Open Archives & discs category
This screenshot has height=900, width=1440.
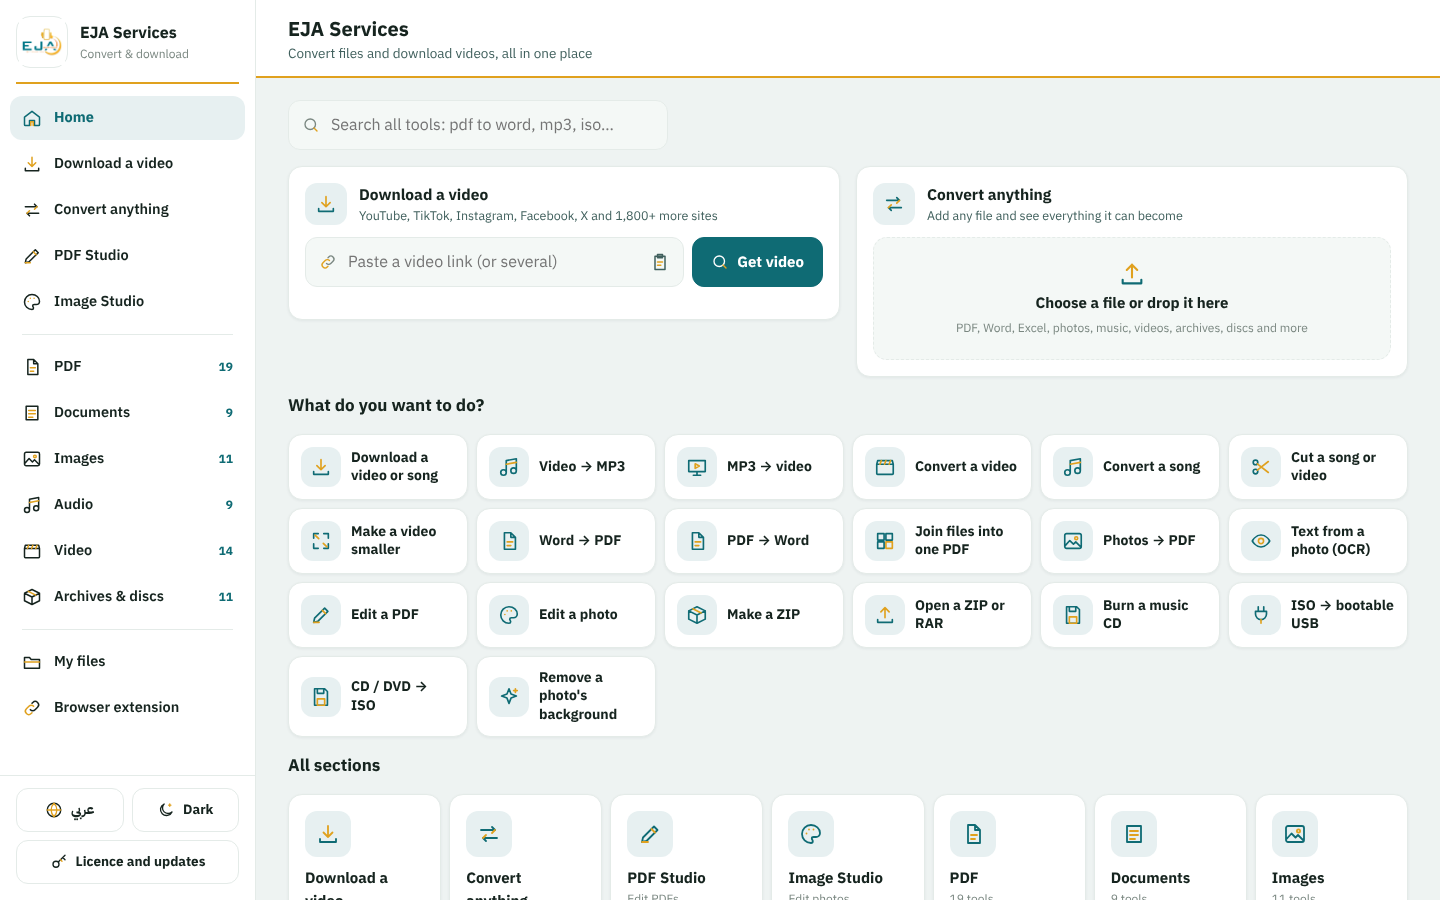[x=127, y=597]
